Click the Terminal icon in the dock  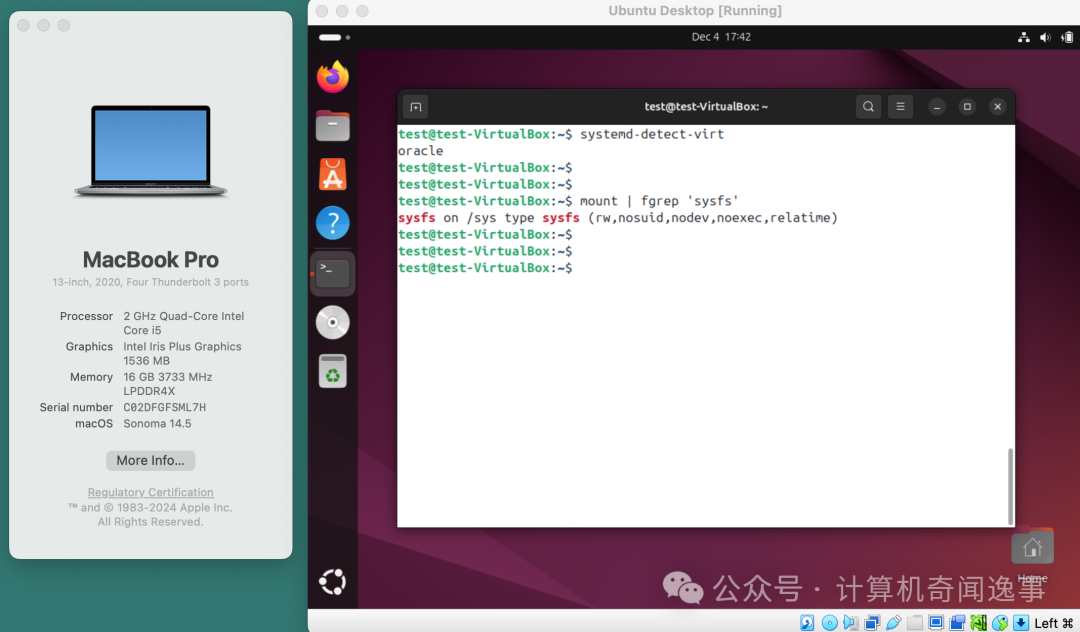click(332, 273)
